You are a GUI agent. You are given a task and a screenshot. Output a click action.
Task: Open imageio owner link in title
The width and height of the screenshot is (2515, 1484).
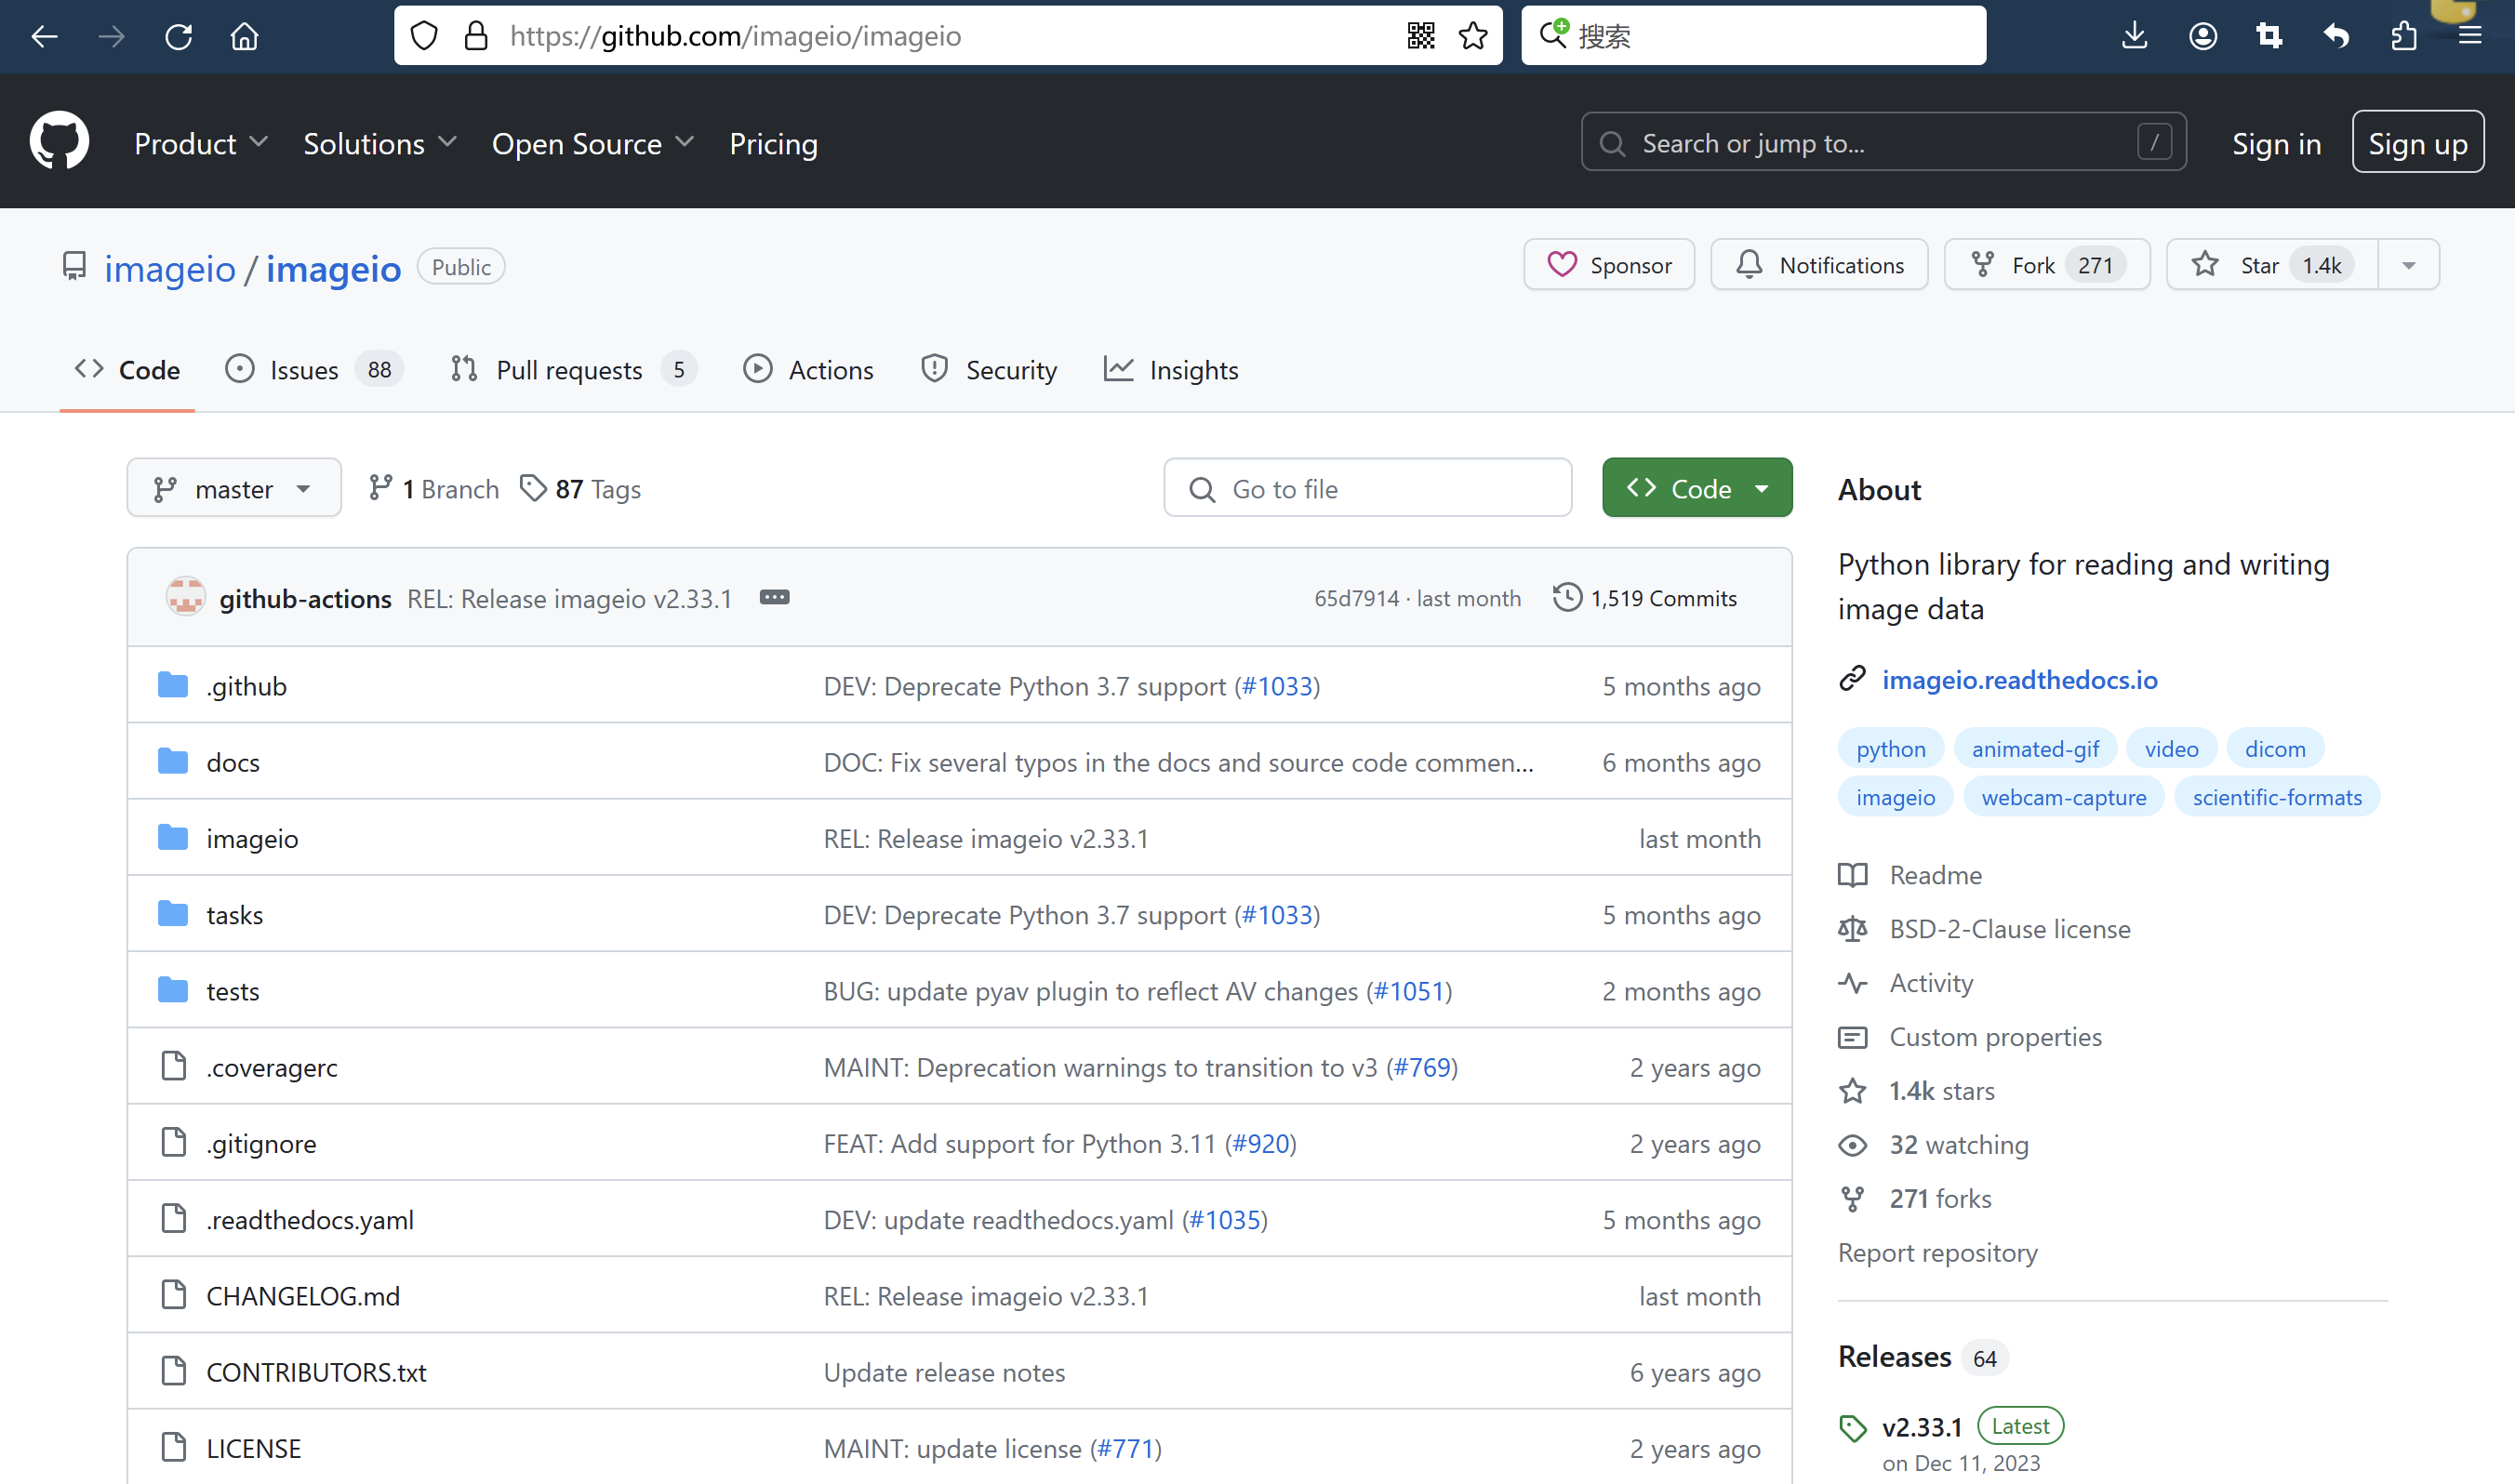pos(169,268)
